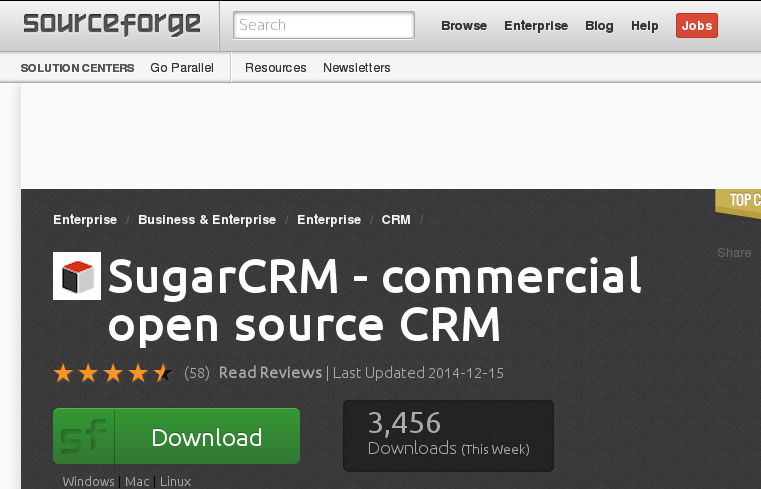
Task: Select the Mac platform link
Action: (137, 482)
